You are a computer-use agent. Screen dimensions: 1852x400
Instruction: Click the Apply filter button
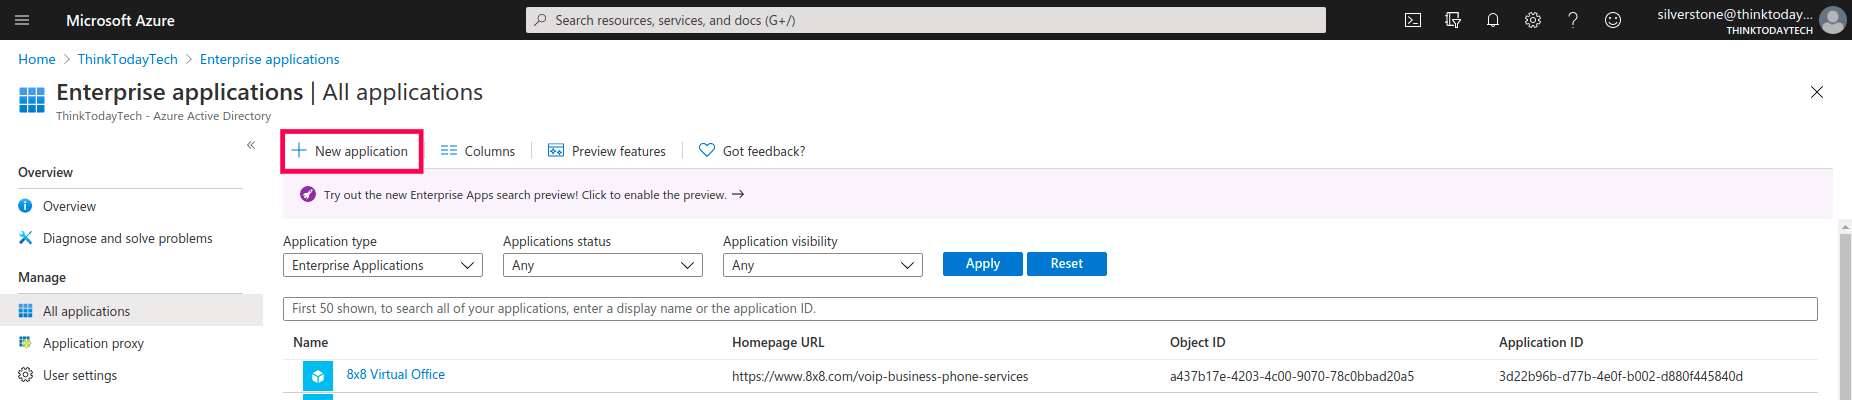(982, 264)
